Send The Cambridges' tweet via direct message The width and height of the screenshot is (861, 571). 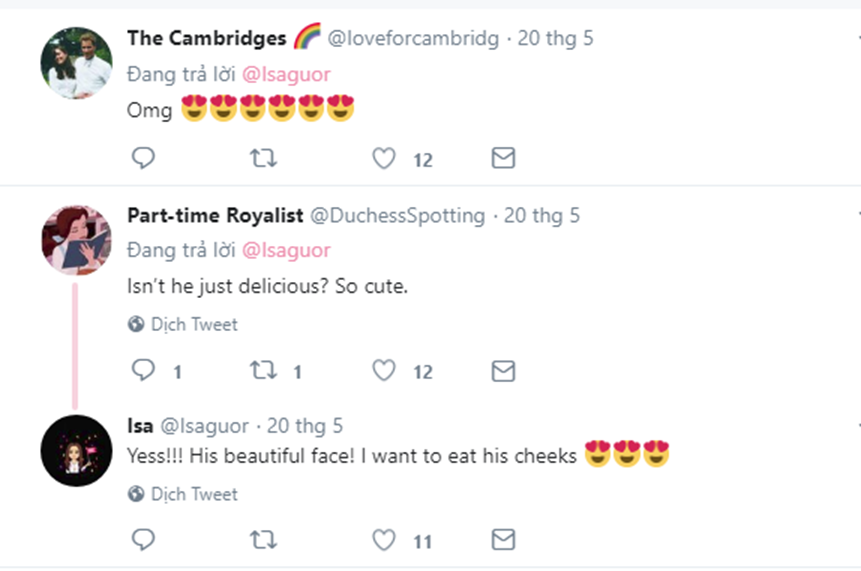tap(503, 158)
